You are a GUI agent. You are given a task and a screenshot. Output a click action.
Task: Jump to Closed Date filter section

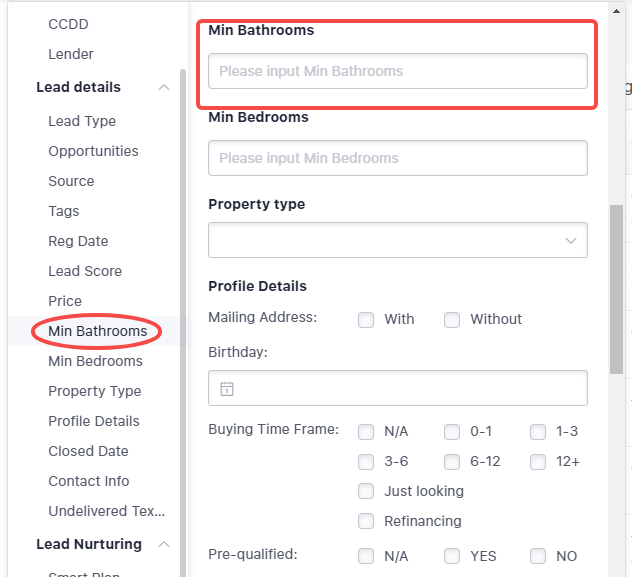88,451
